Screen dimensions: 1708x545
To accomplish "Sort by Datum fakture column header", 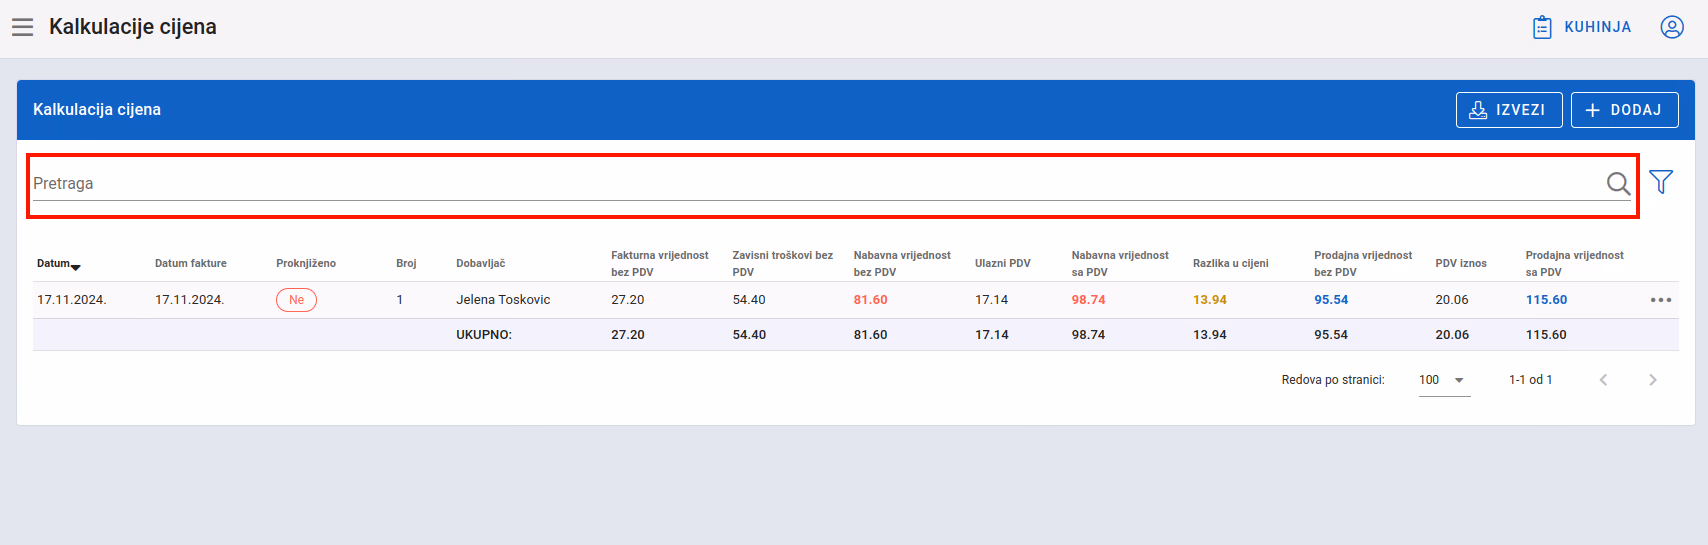I will tap(191, 264).
